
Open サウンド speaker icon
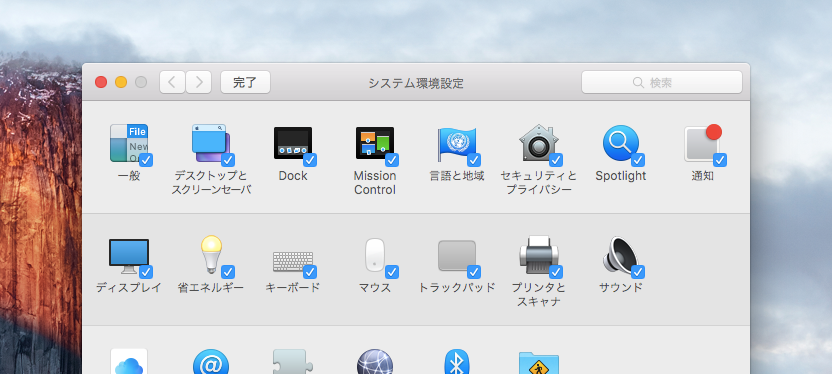(x=620, y=255)
